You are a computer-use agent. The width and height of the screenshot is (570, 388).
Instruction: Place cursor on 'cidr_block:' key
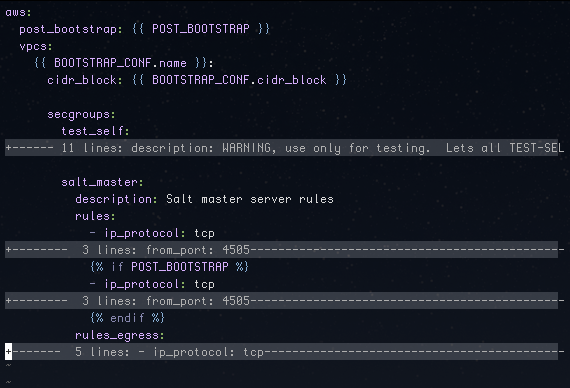click(85, 80)
